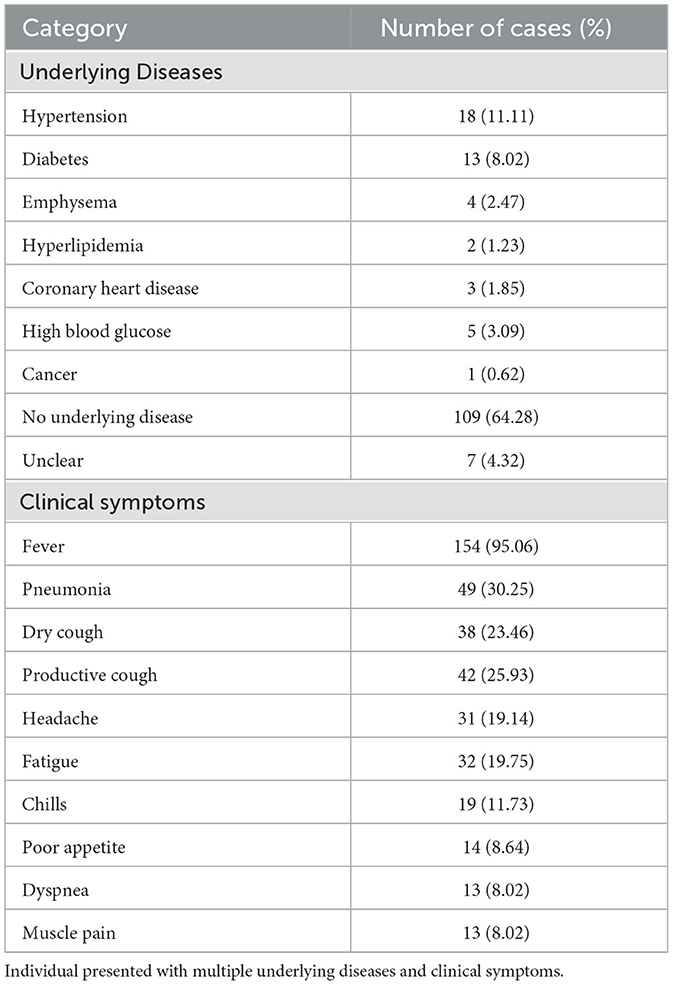673x985 pixels.
Task: Click the Poor appetite row label
Action: tap(73, 847)
